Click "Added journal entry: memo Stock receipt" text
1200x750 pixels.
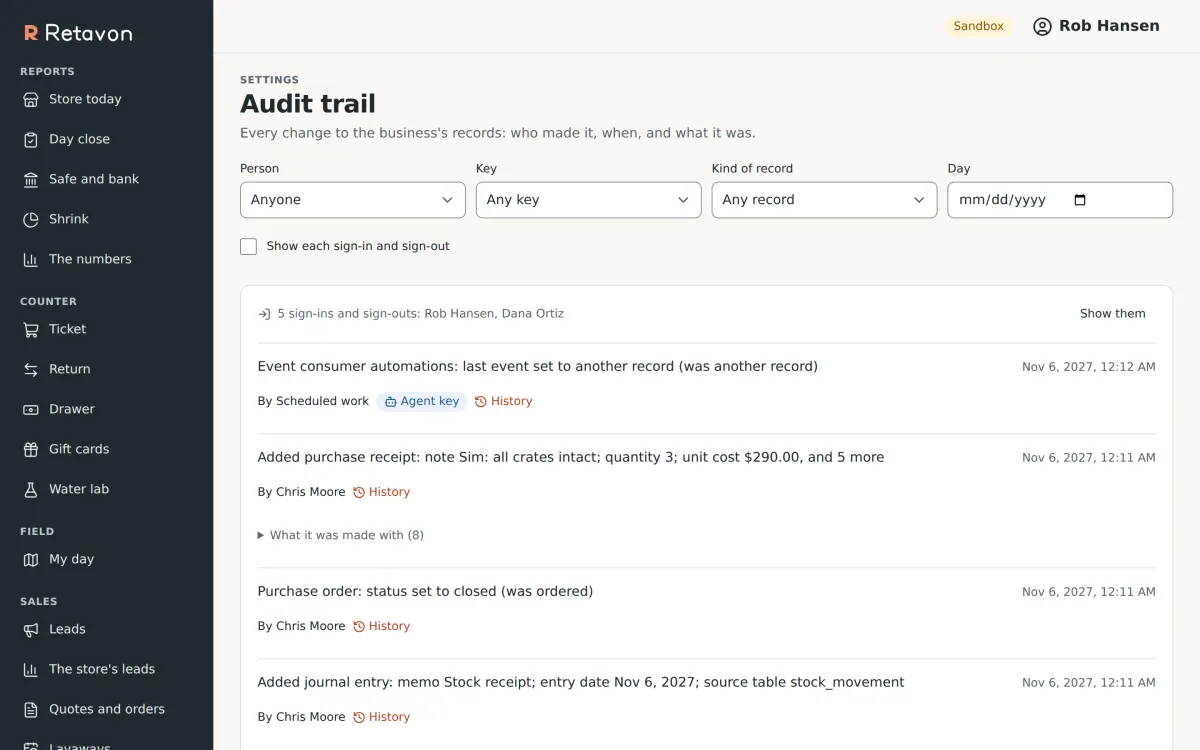[x=395, y=682]
